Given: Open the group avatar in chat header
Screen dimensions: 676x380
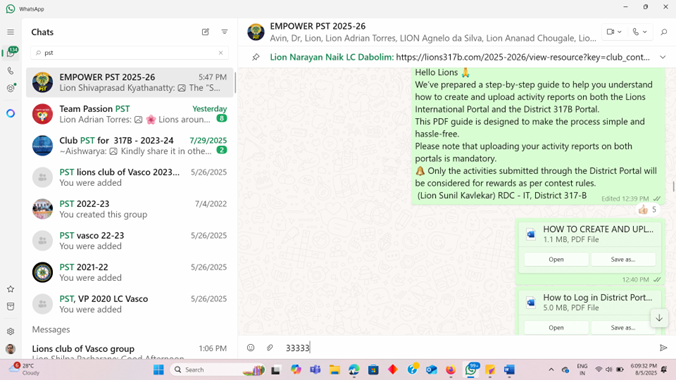Looking at the screenshot, I should [x=256, y=32].
